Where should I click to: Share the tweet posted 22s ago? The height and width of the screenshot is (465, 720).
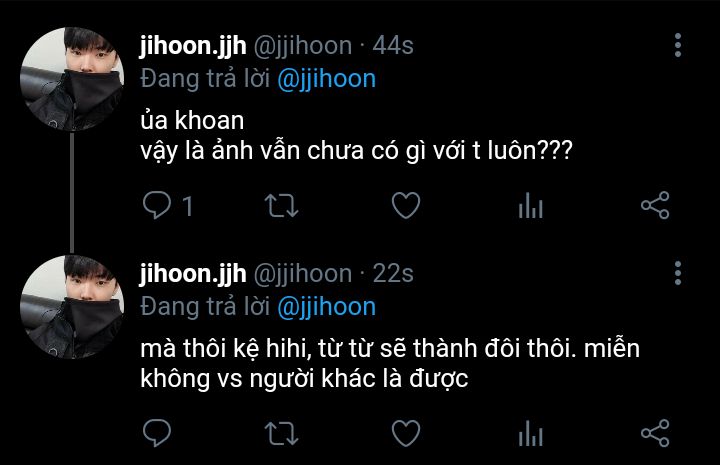click(x=655, y=432)
